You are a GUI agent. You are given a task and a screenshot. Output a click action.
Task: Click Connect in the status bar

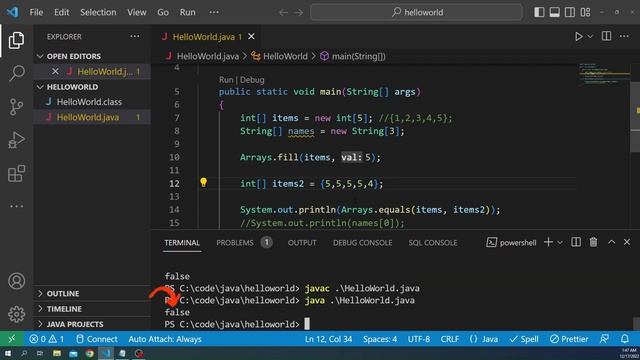click(x=97, y=339)
